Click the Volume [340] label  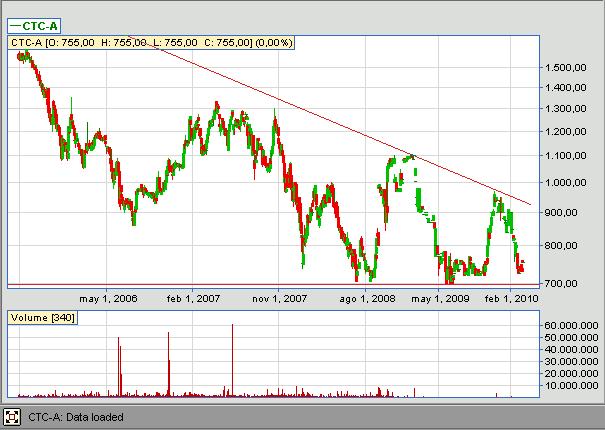point(42,318)
